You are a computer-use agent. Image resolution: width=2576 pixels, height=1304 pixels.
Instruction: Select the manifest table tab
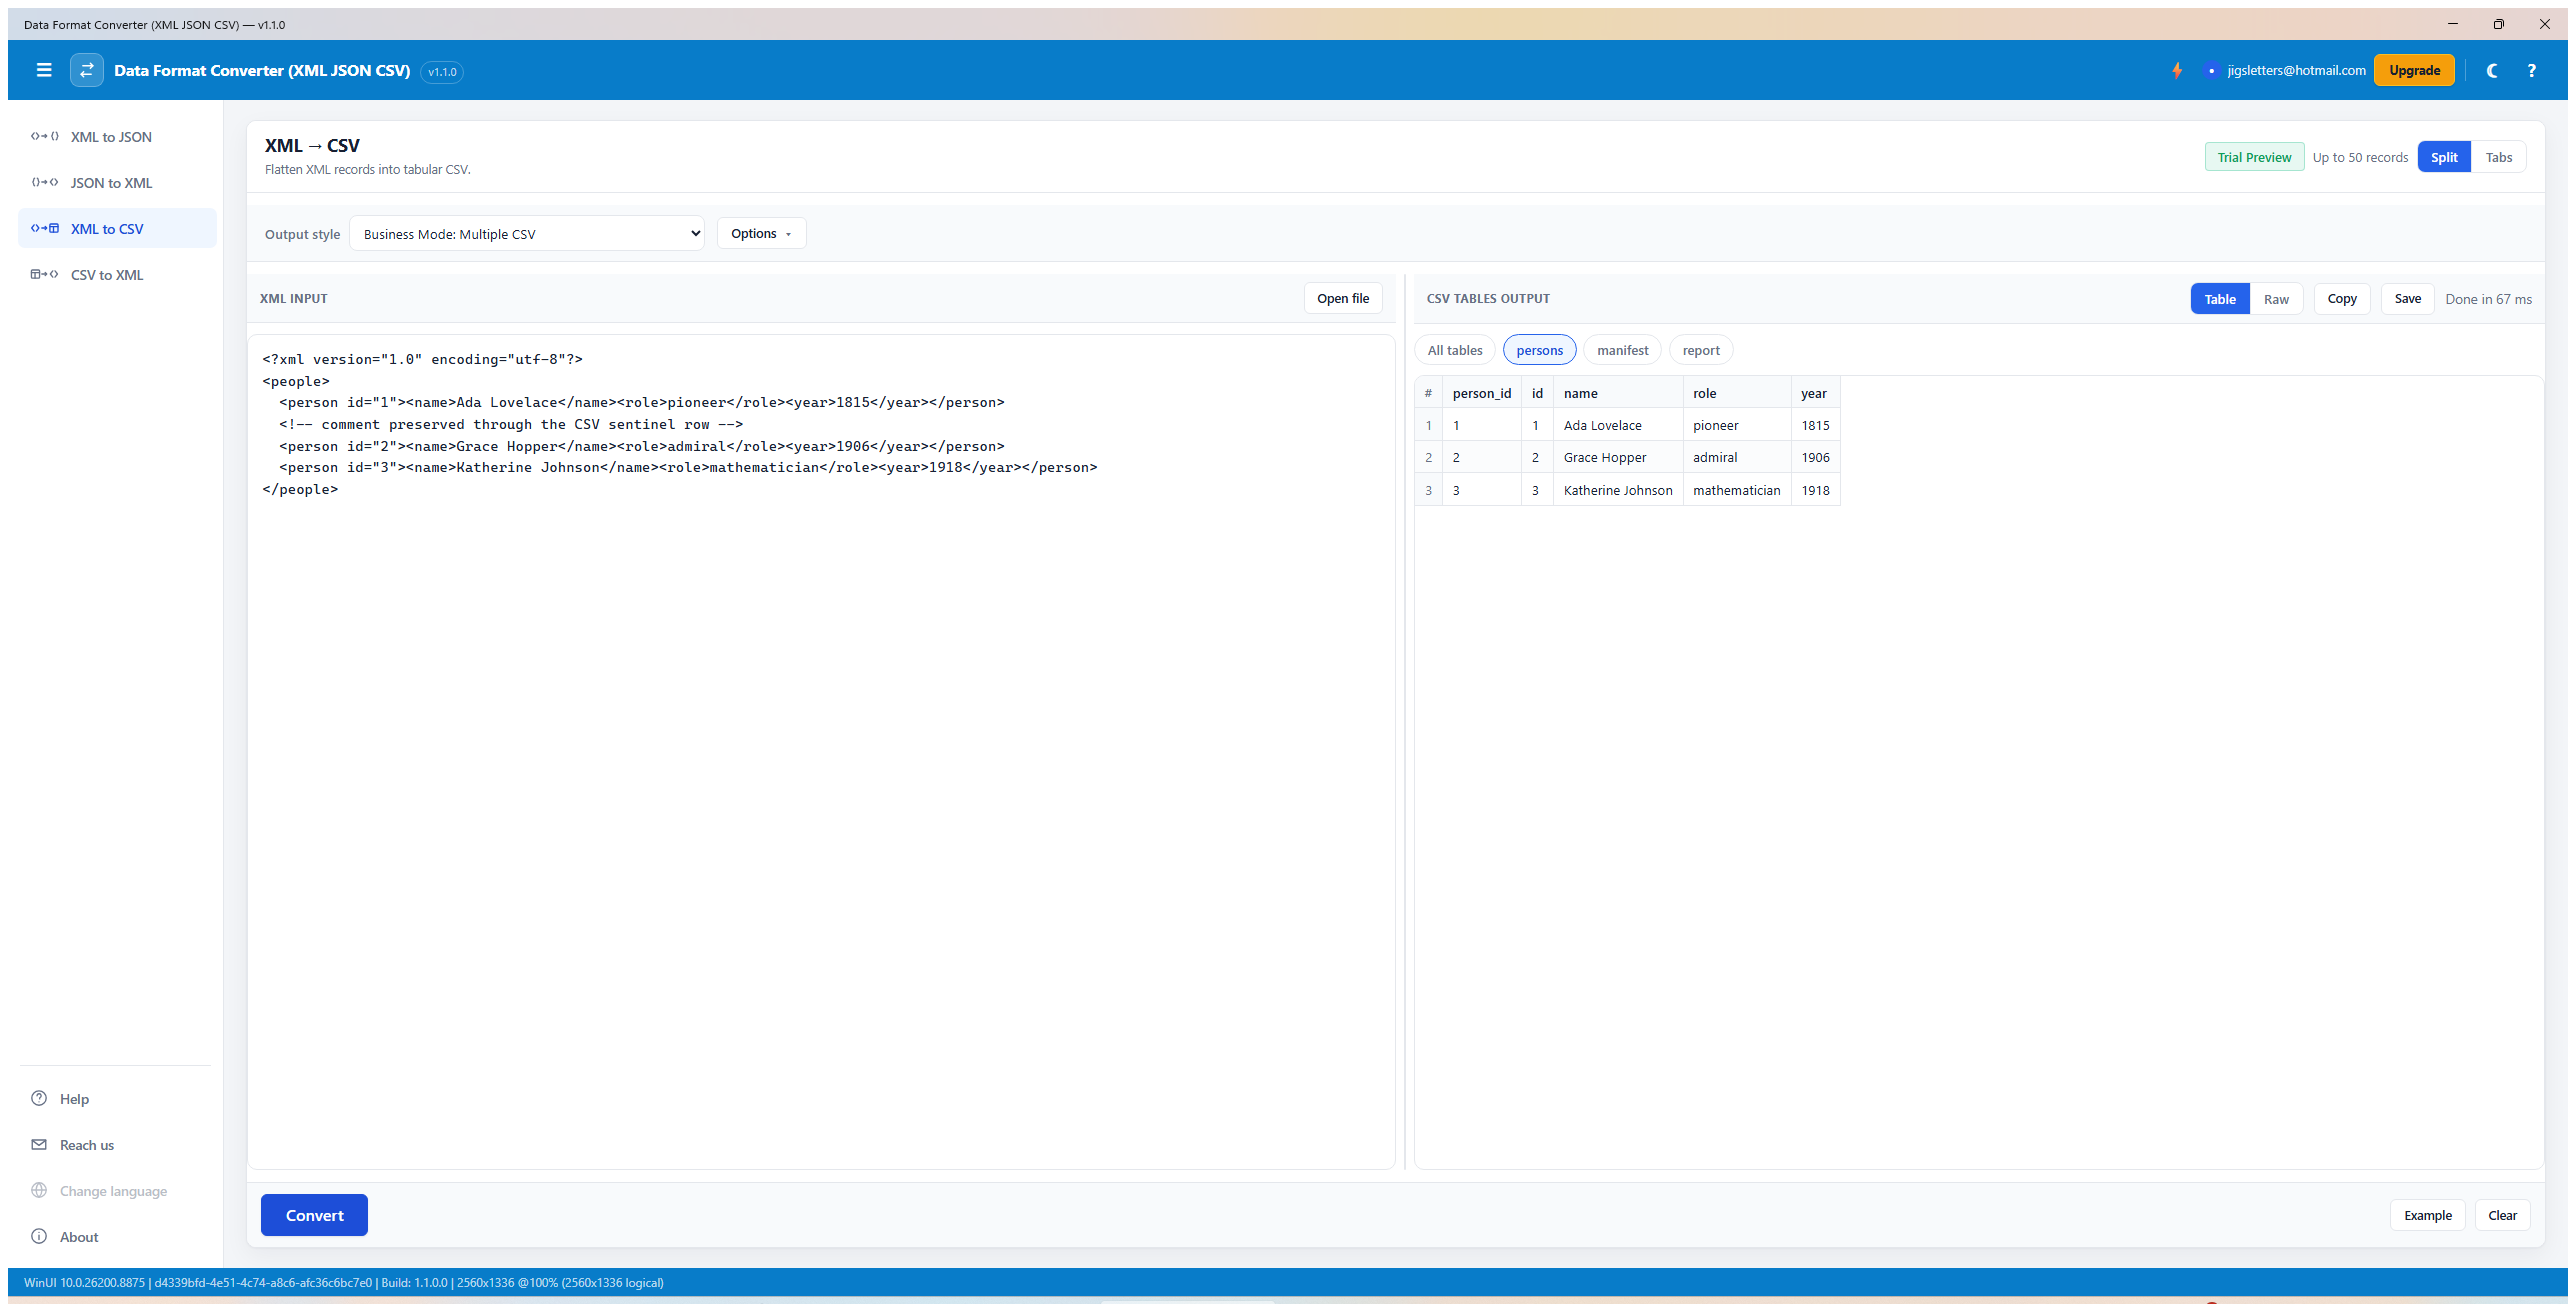pos(1622,350)
